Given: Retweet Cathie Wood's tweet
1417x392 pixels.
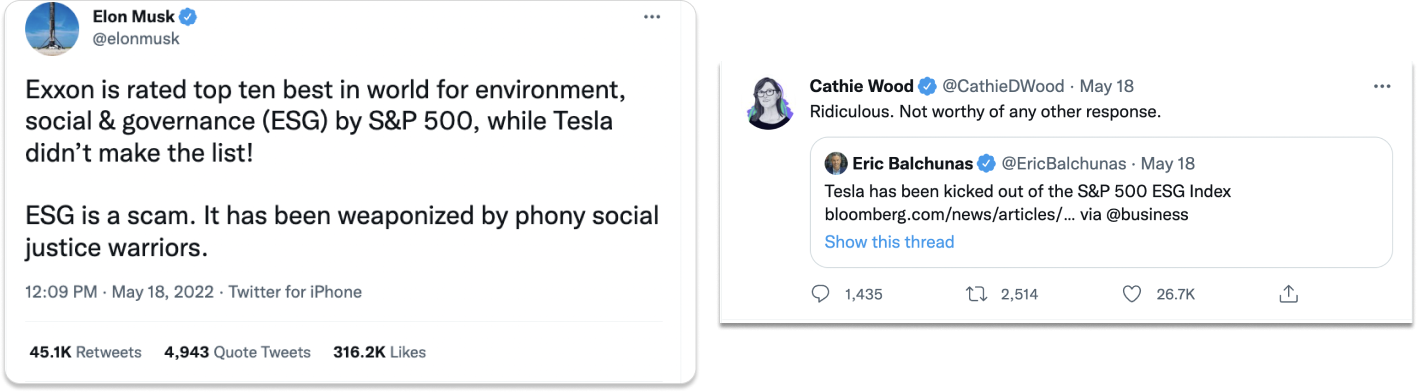Looking at the screenshot, I should [976, 294].
